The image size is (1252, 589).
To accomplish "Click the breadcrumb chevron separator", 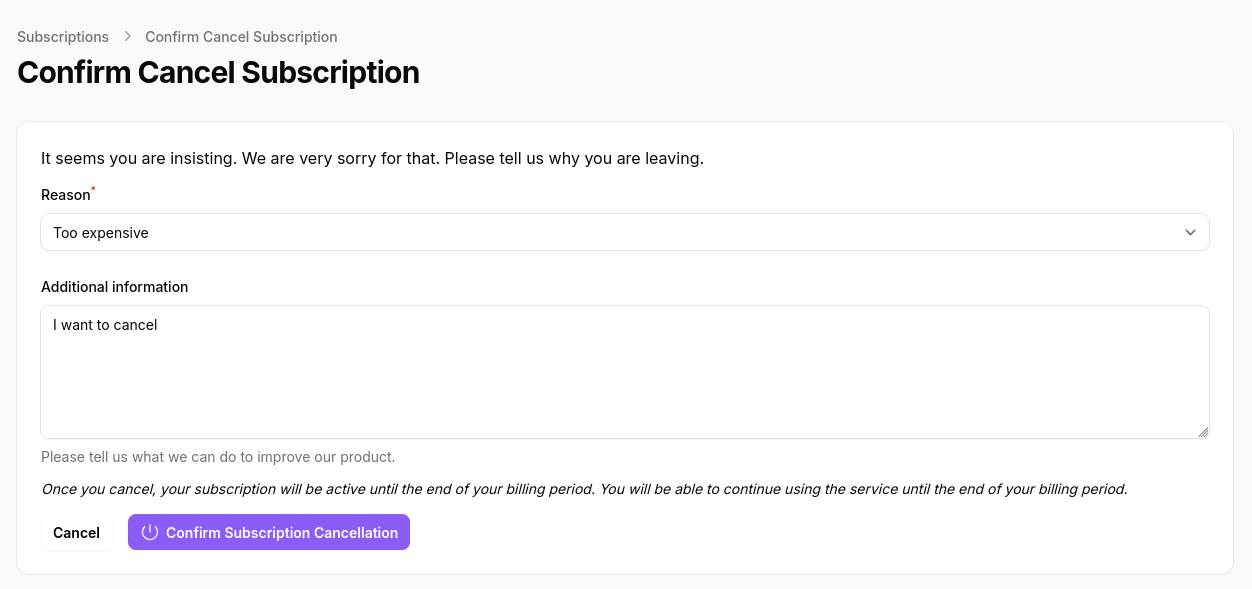I will pos(127,36).
